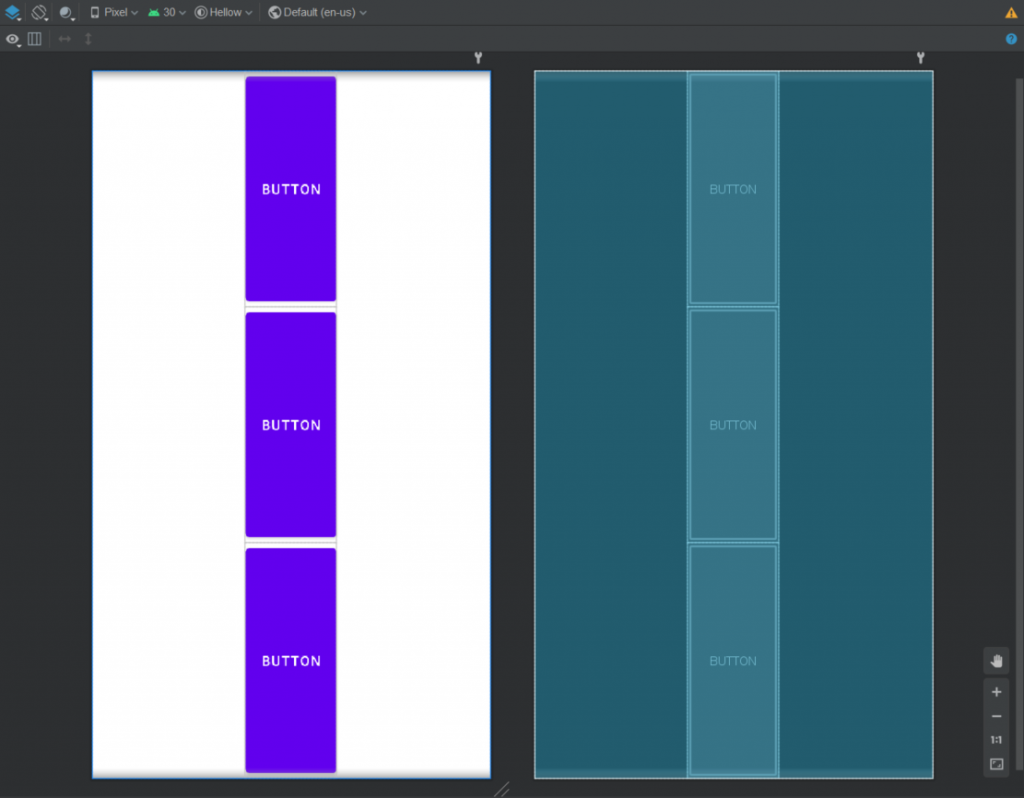Select the bottom purple BUTTON in design
Image resolution: width=1024 pixels, height=798 pixels.
[291, 660]
